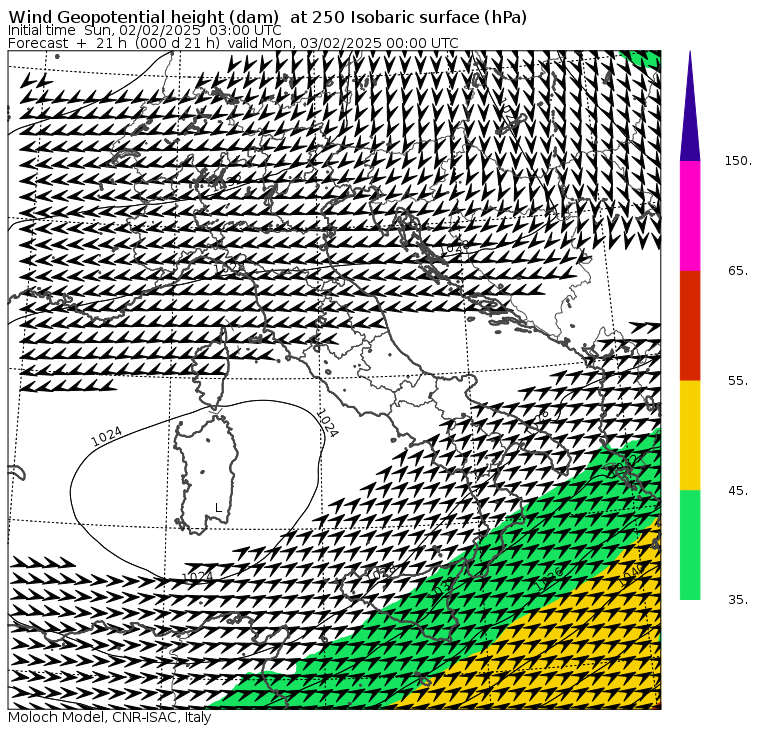
Task: Click the 'L' low marker over southern Sardinia
Action: click(x=218, y=508)
